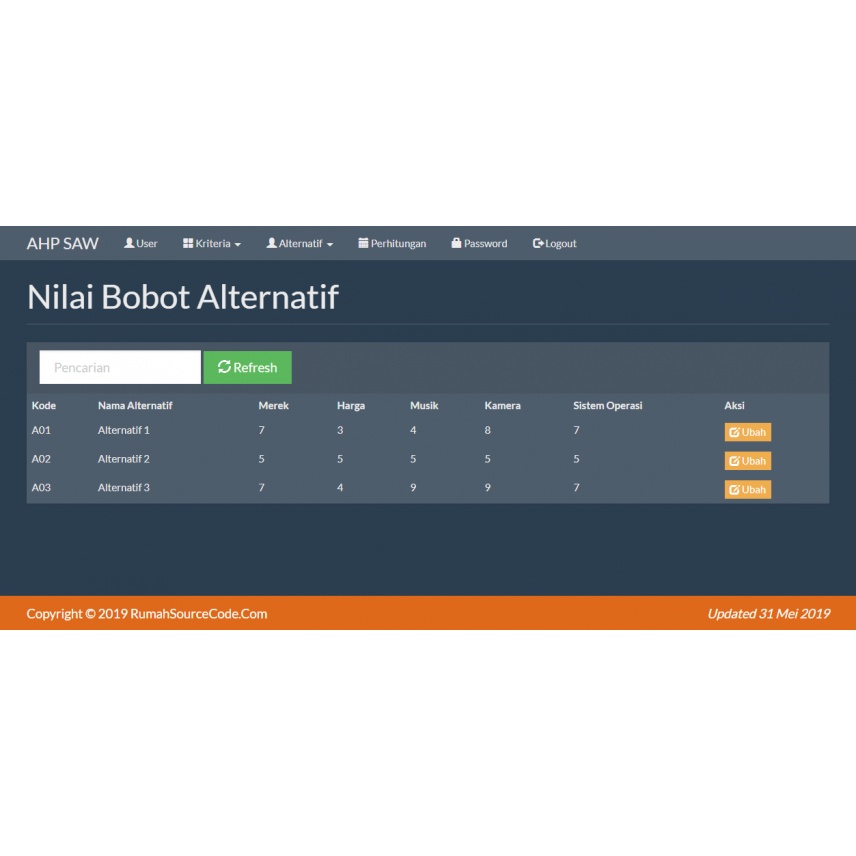Click the green Refresh button
The height and width of the screenshot is (856, 856).
[x=247, y=367]
